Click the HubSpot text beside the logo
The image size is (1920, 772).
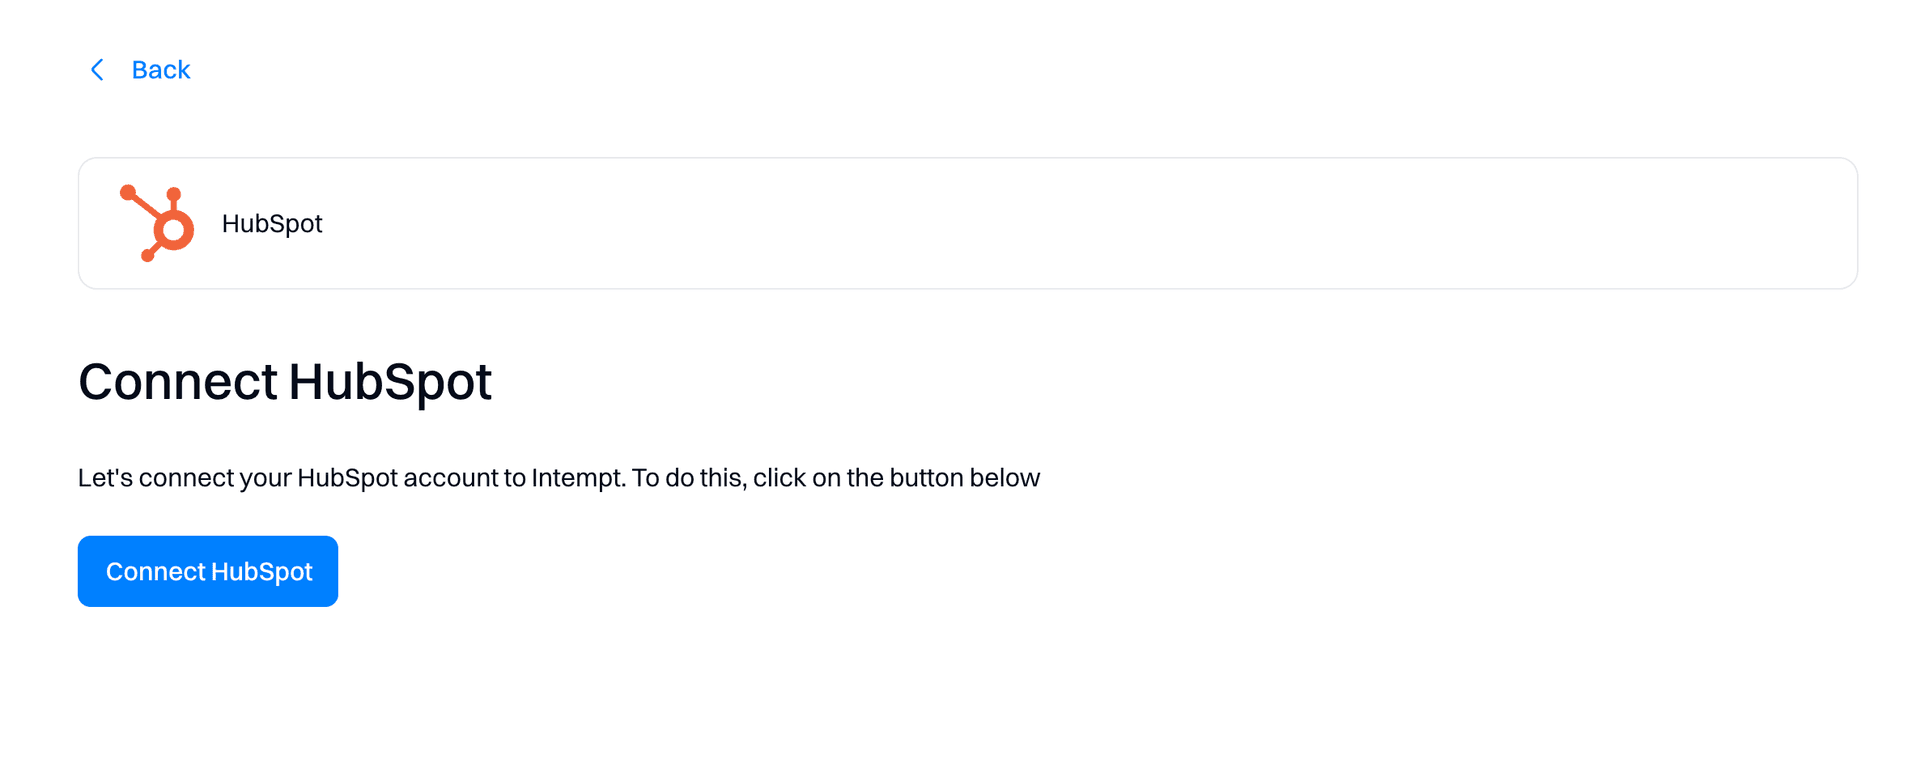point(272,223)
